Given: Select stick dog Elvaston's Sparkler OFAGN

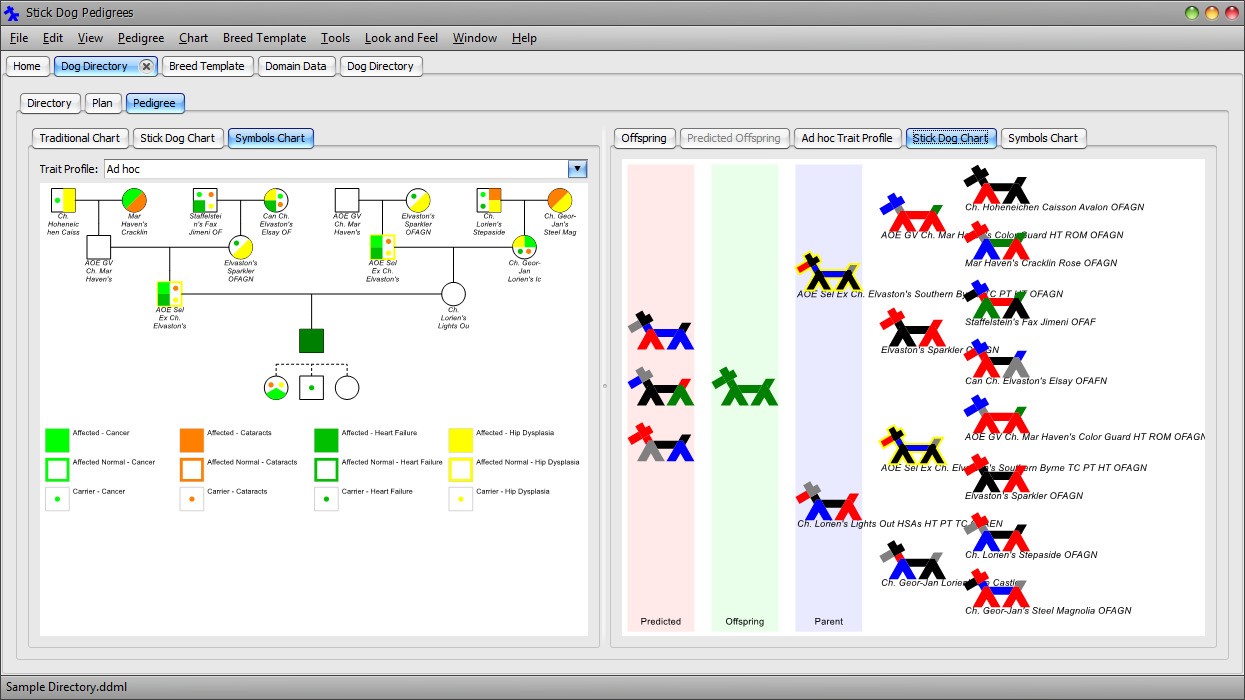Looking at the screenshot, I should coord(913,330).
